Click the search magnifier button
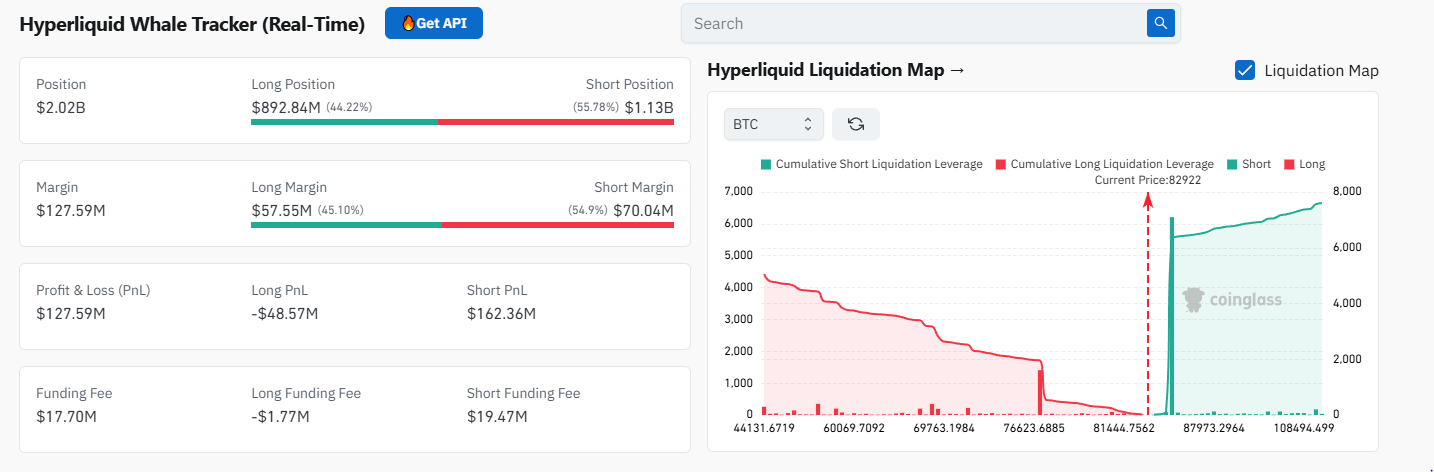Viewport: 1434px width, 472px height. (x=1160, y=23)
